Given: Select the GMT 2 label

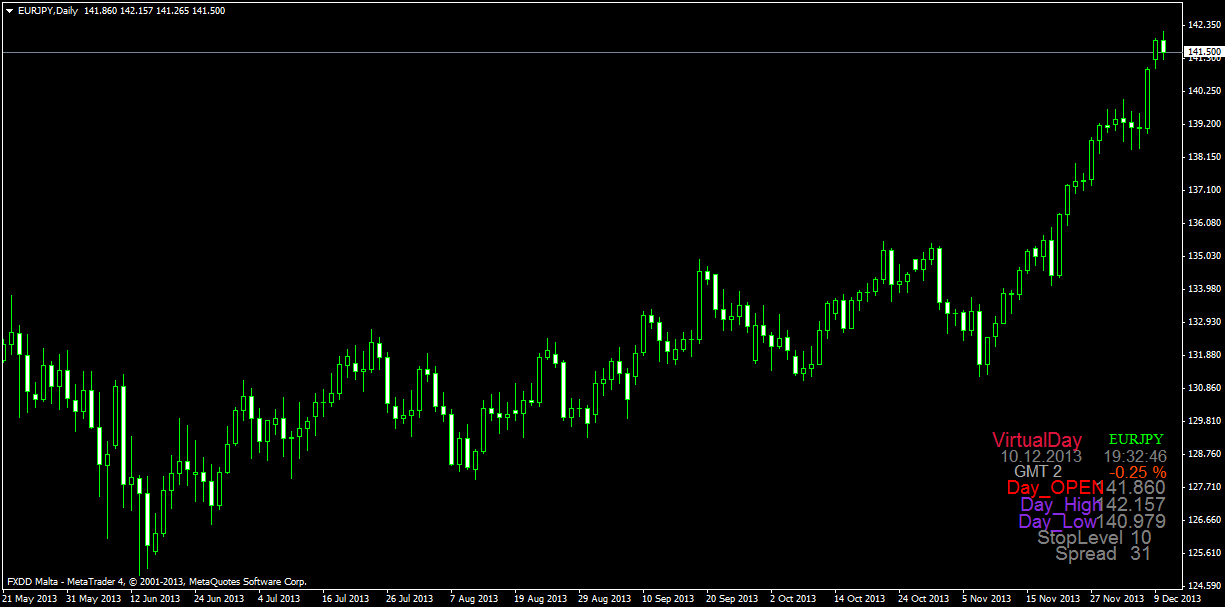Looking at the screenshot, I should click(x=1038, y=471).
